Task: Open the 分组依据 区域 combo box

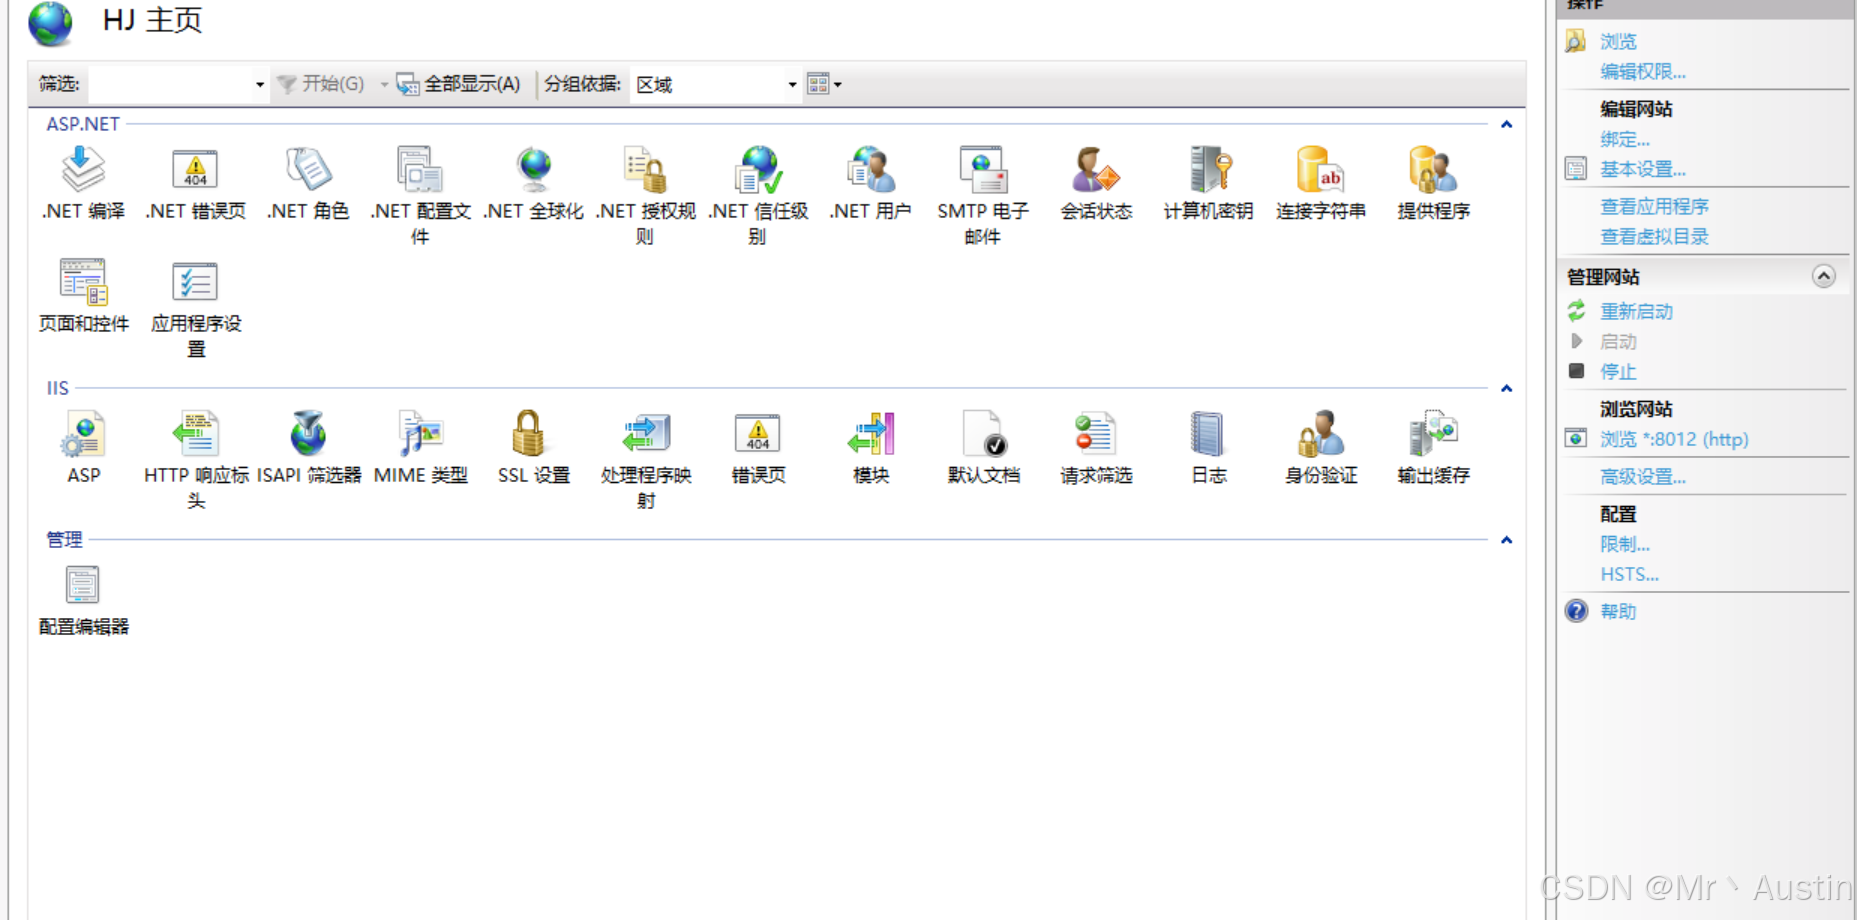Action: [x=716, y=85]
